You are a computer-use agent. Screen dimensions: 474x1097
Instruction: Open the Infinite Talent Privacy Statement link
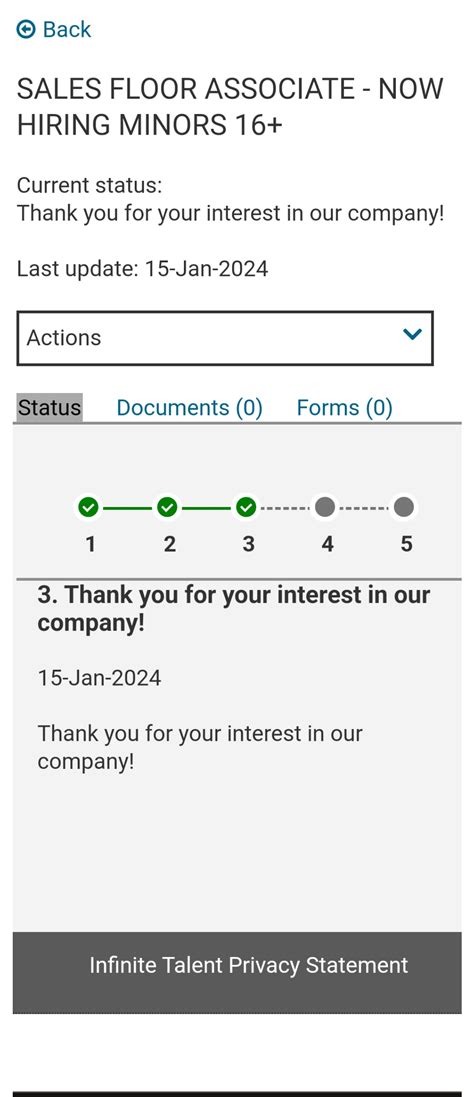tap(248, 965)
